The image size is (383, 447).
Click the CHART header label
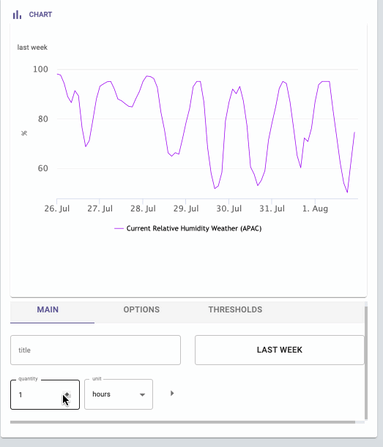40,15
